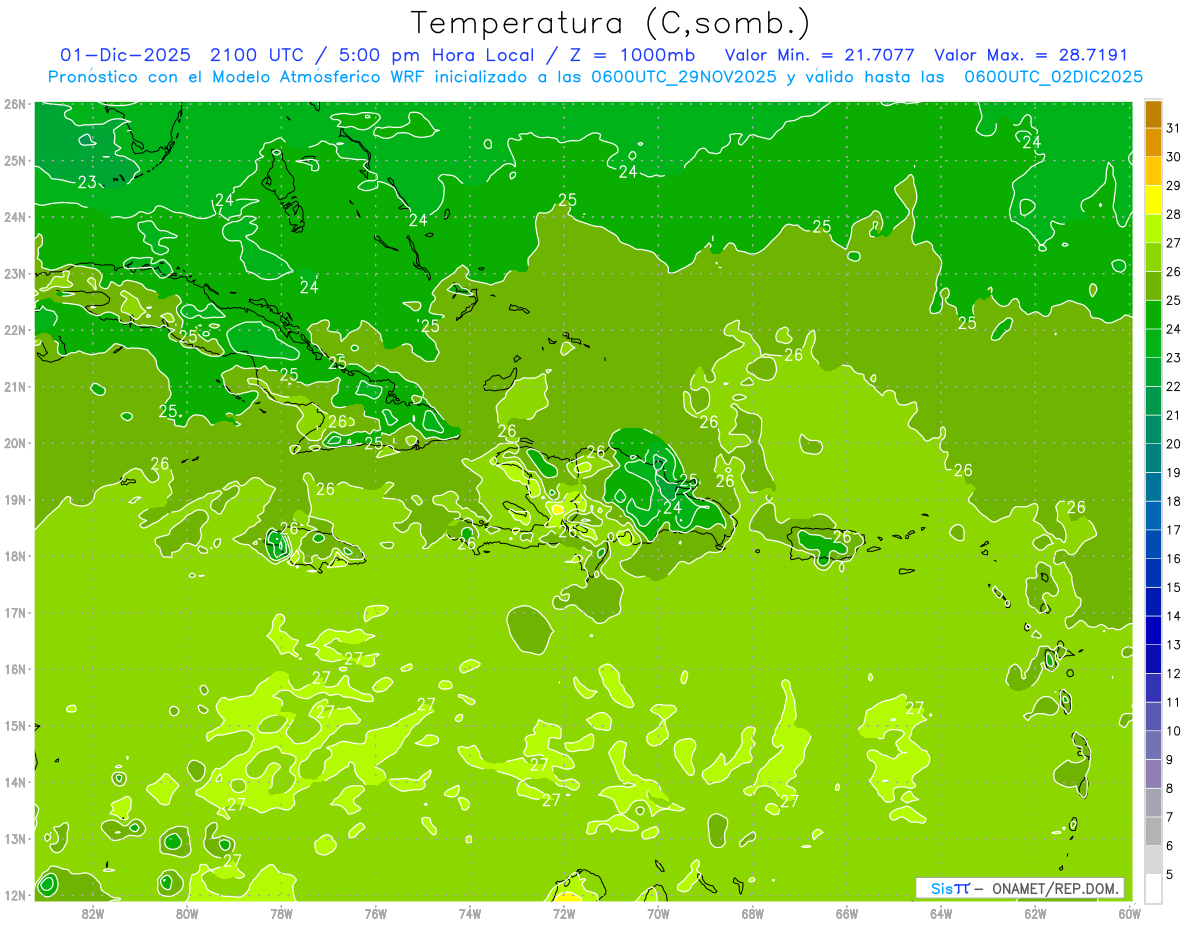Pick the green swatch between legend 24 and 25
The width and height of the screenshot is (1200, 927).
(x=1153, y=315)
